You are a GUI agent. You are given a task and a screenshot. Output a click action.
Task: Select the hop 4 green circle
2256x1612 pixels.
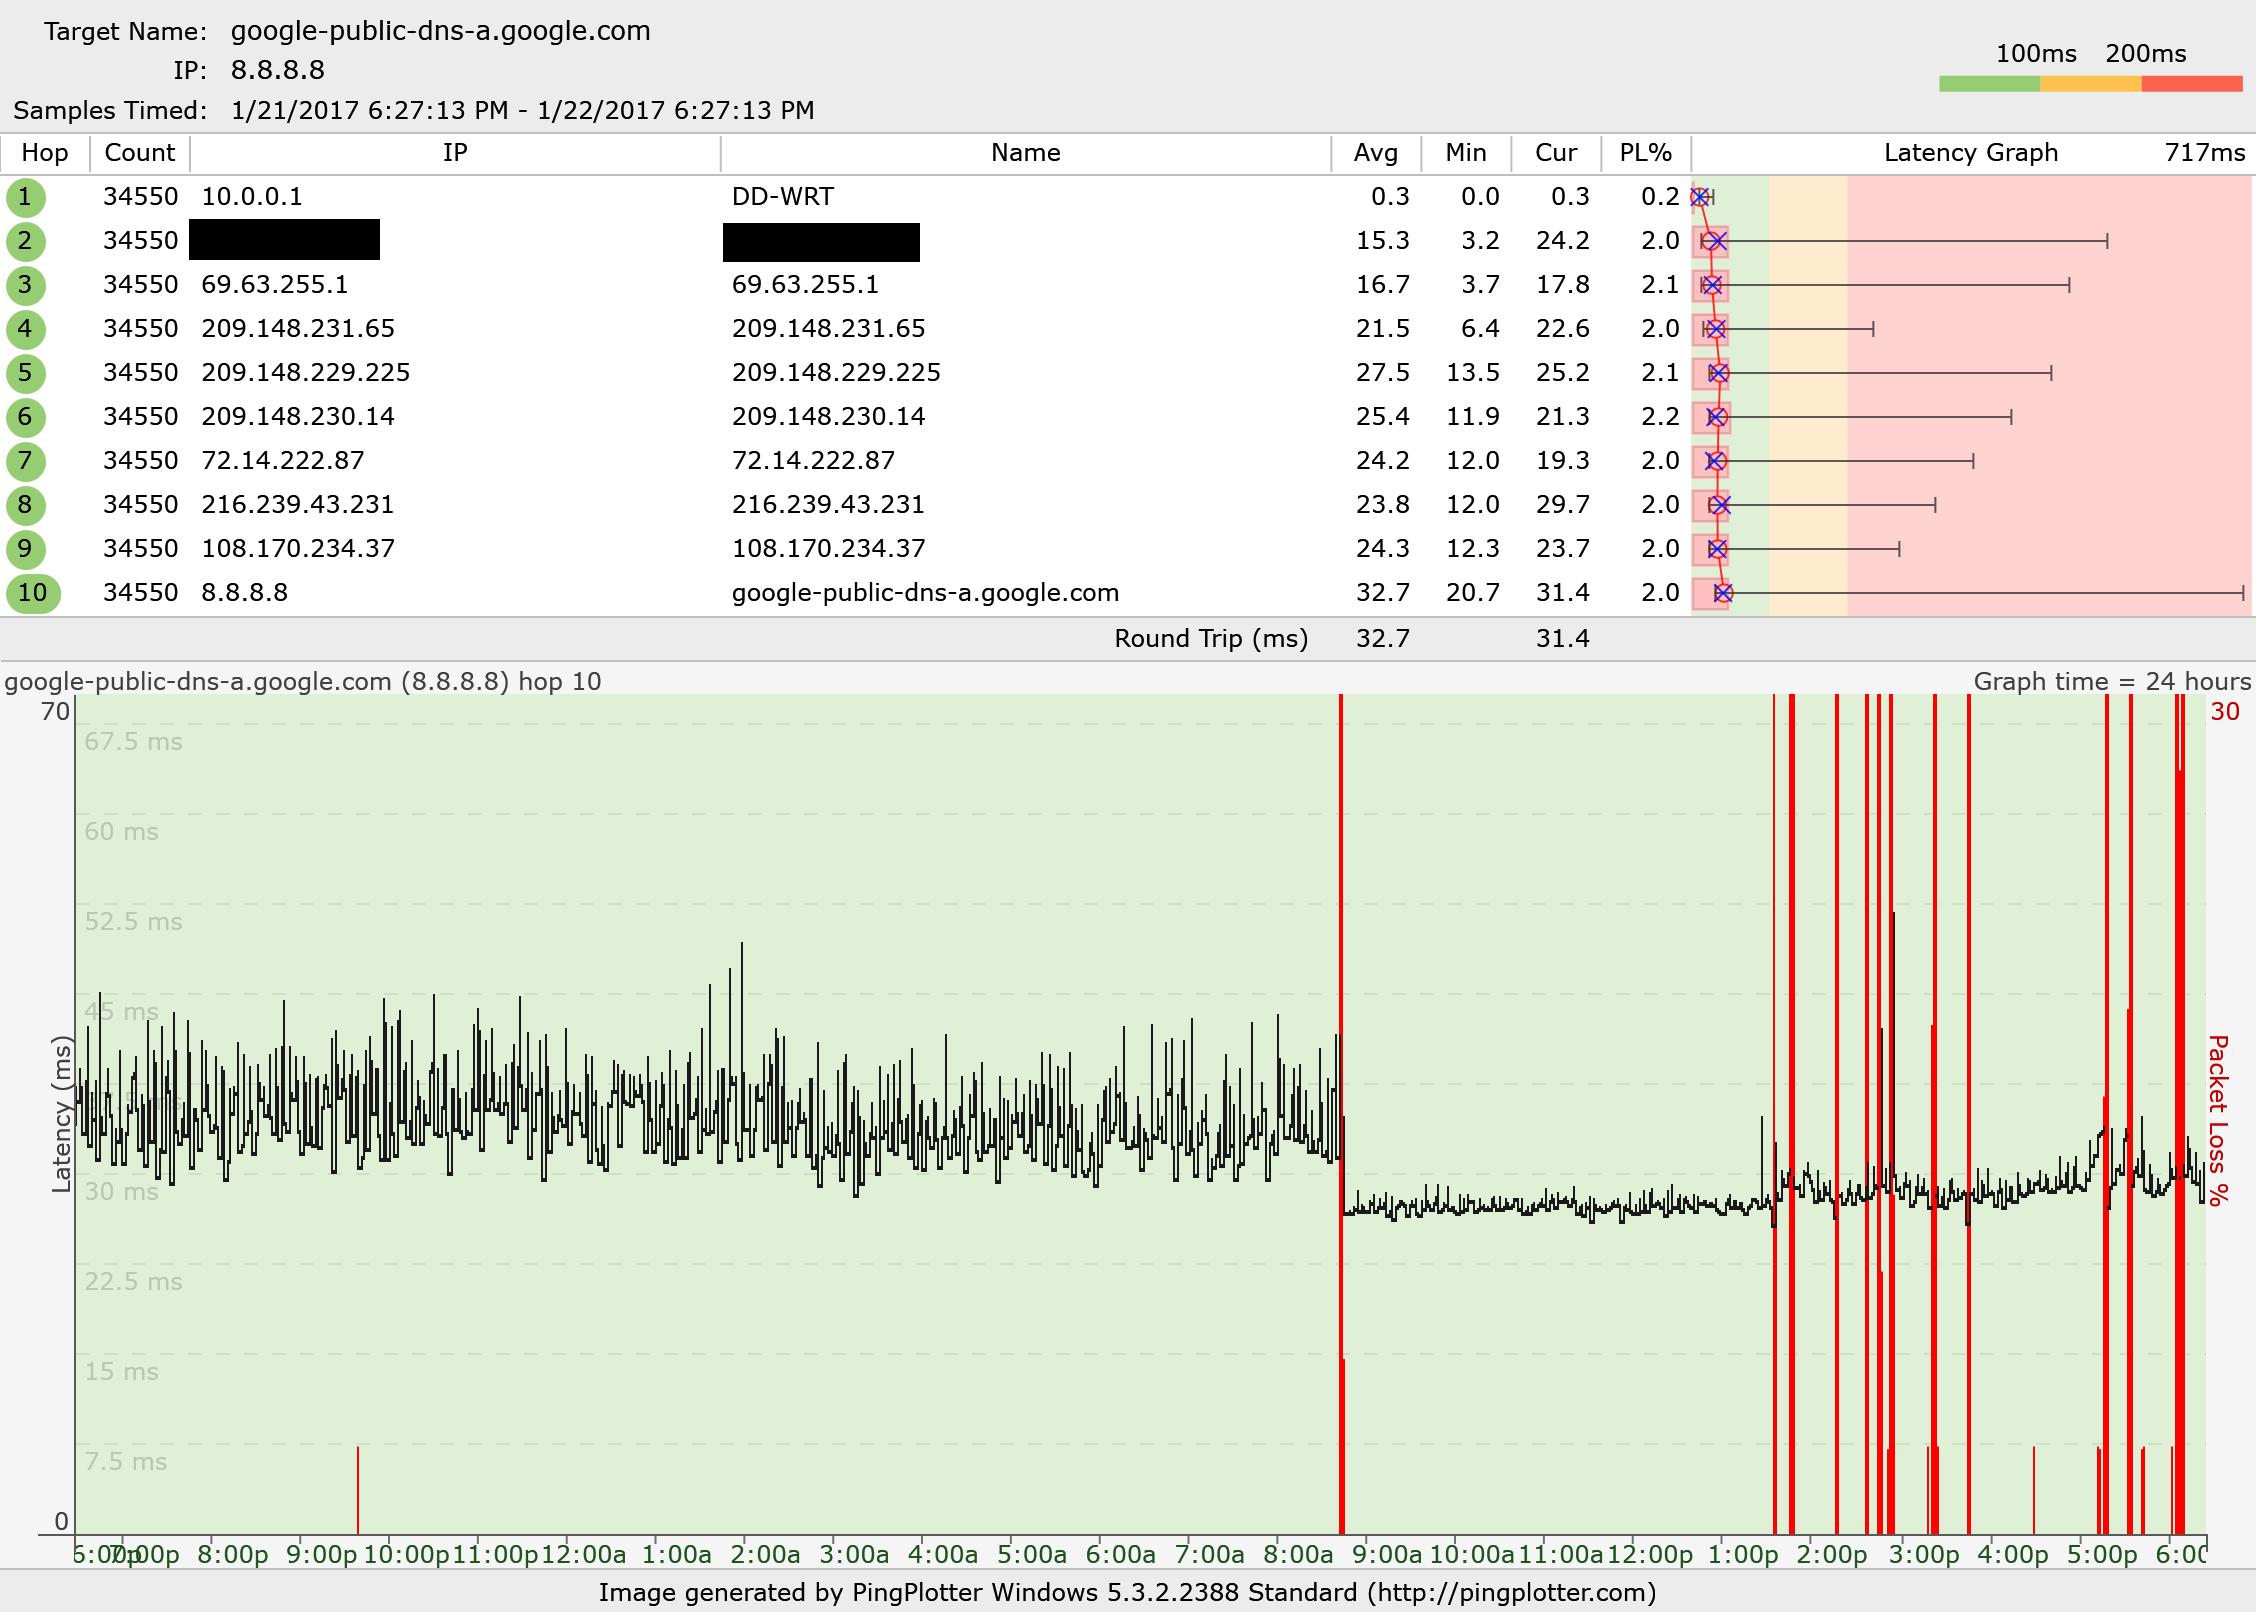pos(25,329)
